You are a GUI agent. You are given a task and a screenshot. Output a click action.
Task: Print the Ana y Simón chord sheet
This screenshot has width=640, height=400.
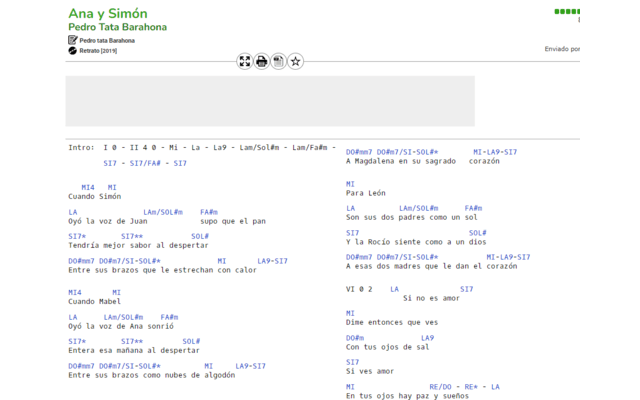[262, 62]
